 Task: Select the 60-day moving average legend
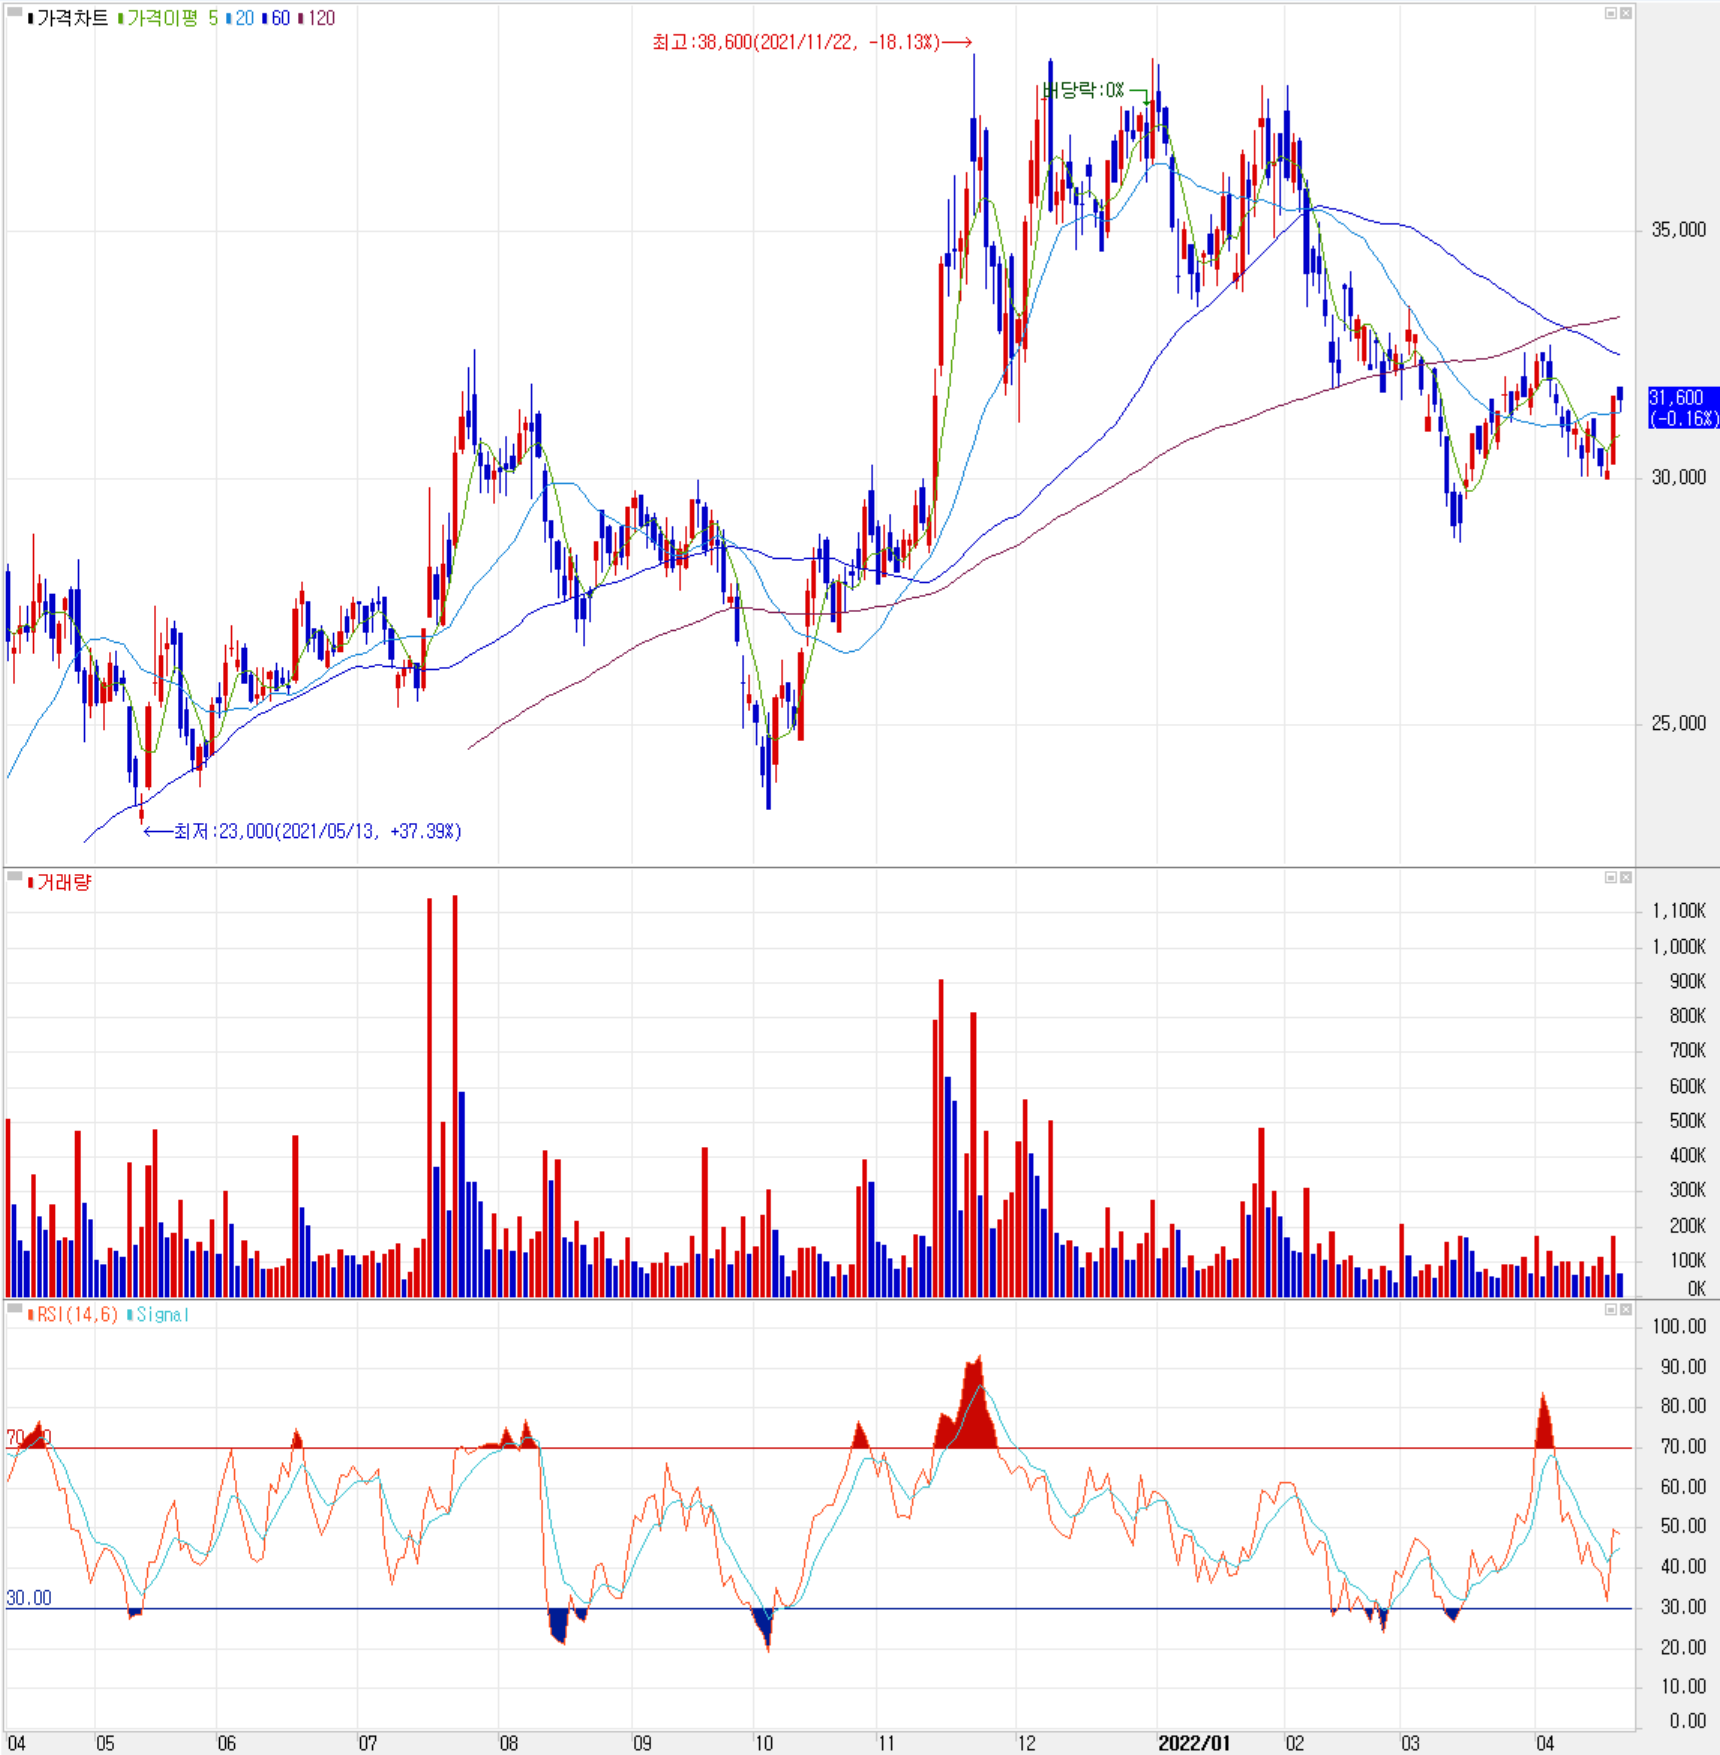pos(280,18)
